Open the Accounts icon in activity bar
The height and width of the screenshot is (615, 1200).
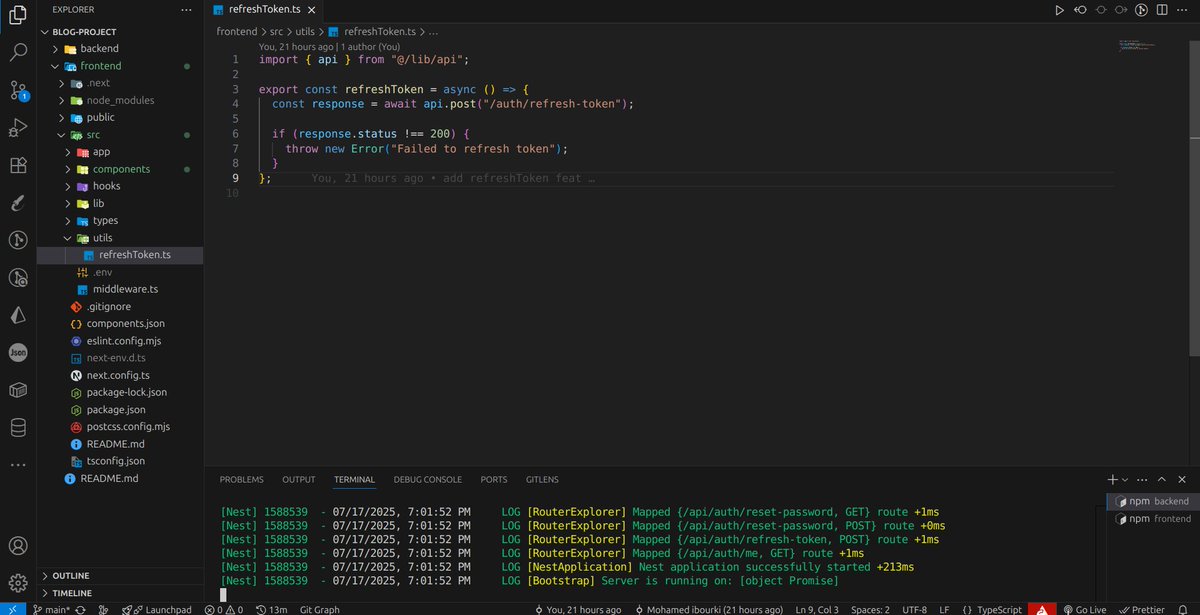[x=17, y=546]
